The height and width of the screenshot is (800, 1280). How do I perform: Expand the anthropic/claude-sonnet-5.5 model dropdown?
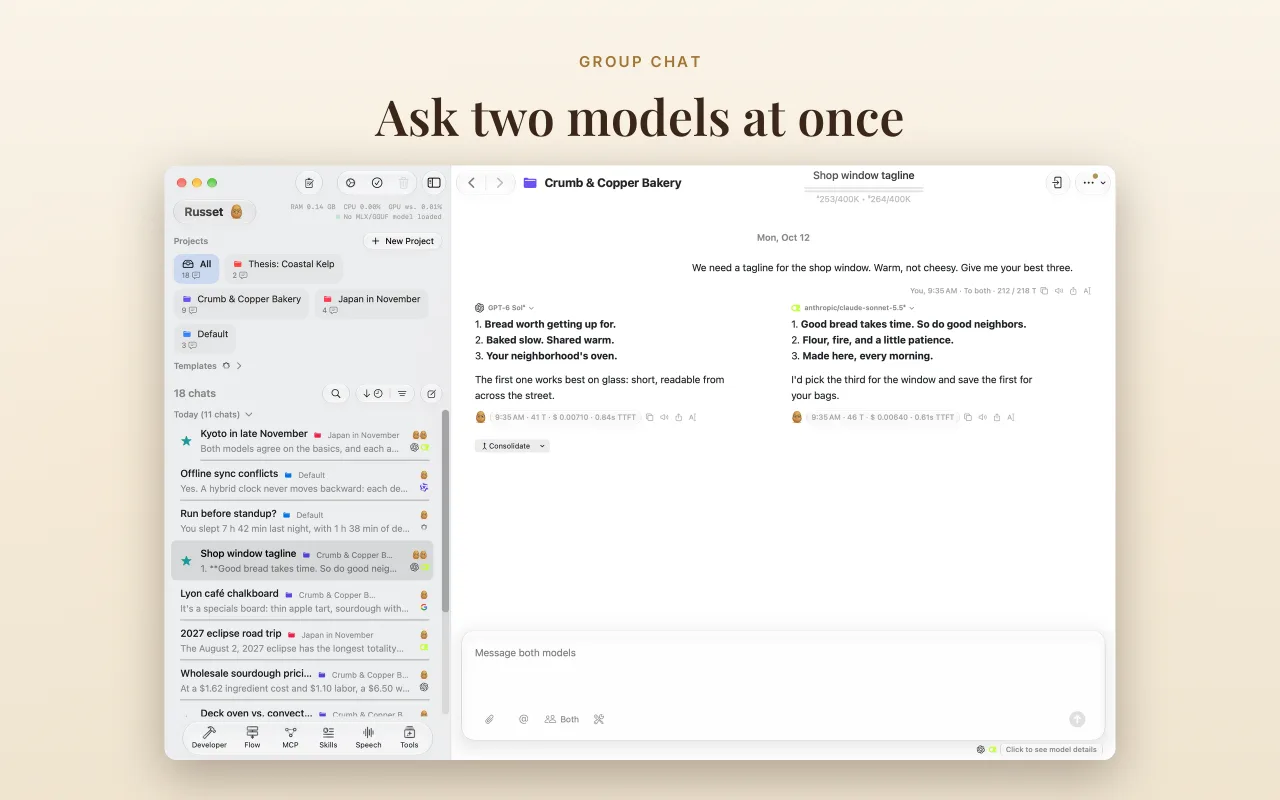click(x=911, y=308)
